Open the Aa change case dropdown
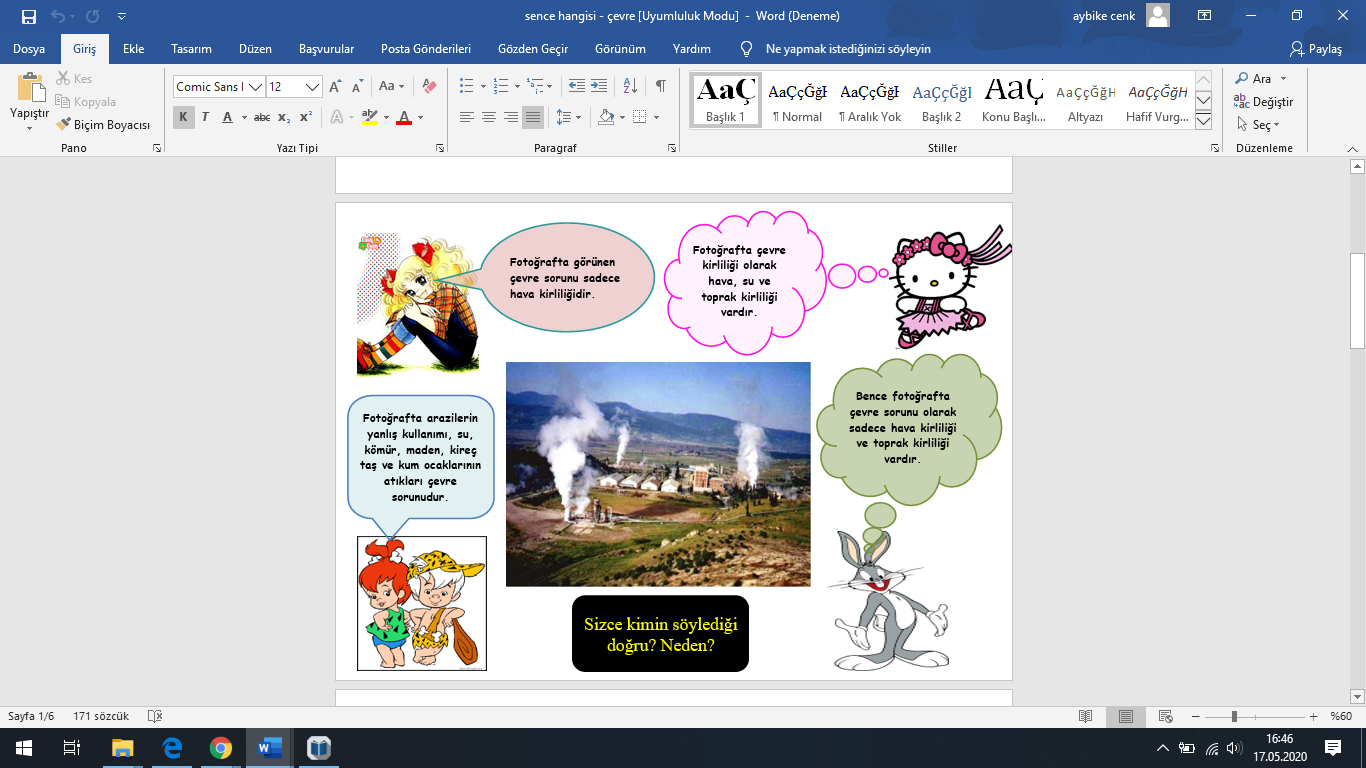 [x=392, y=87]
